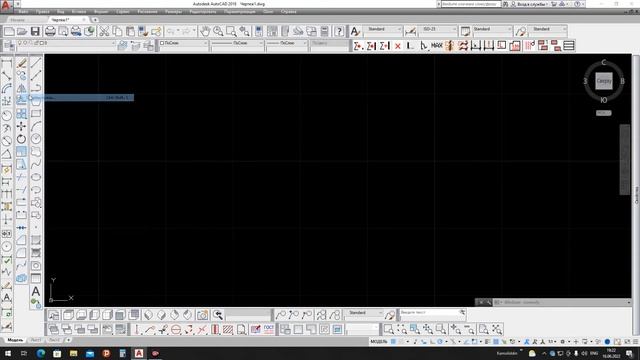This screenshot has width=640, height=360.
Task: Open workspace switching gear in status bar
Action: click(x=562, y=342)
